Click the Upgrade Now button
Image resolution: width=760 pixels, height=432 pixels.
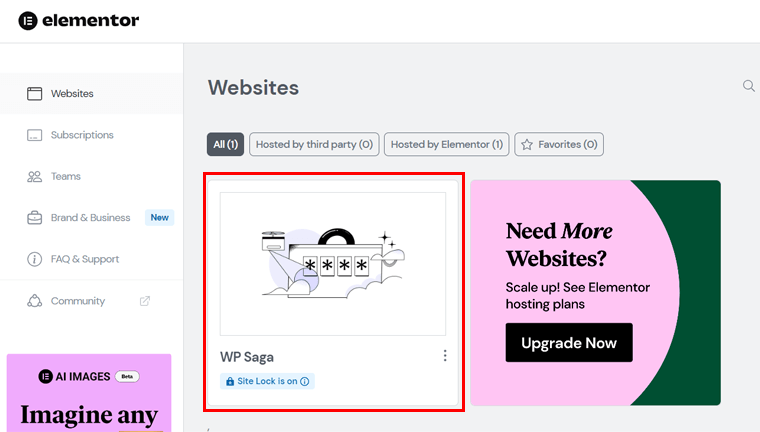click(x=569, y=343)
